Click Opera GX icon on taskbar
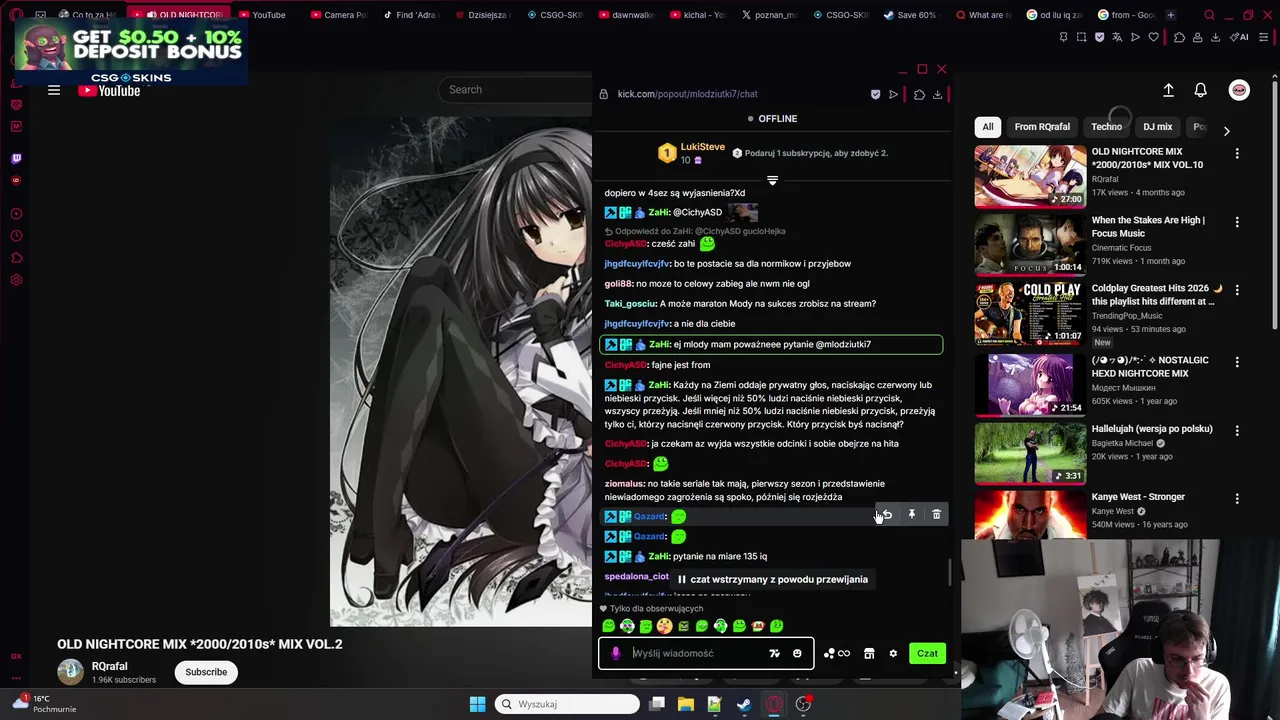The width and height of the screenshot is (1280, 720). point(774,704)
